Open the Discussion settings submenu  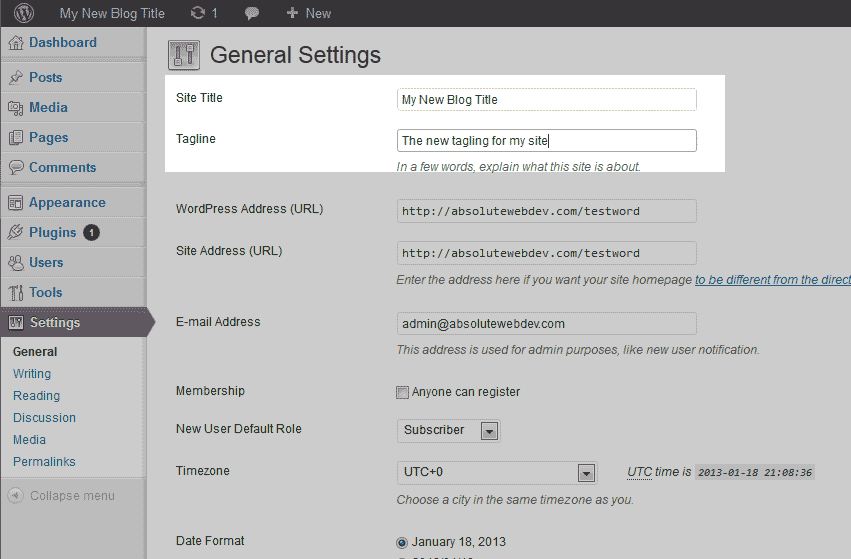click(x=45, y=418)
